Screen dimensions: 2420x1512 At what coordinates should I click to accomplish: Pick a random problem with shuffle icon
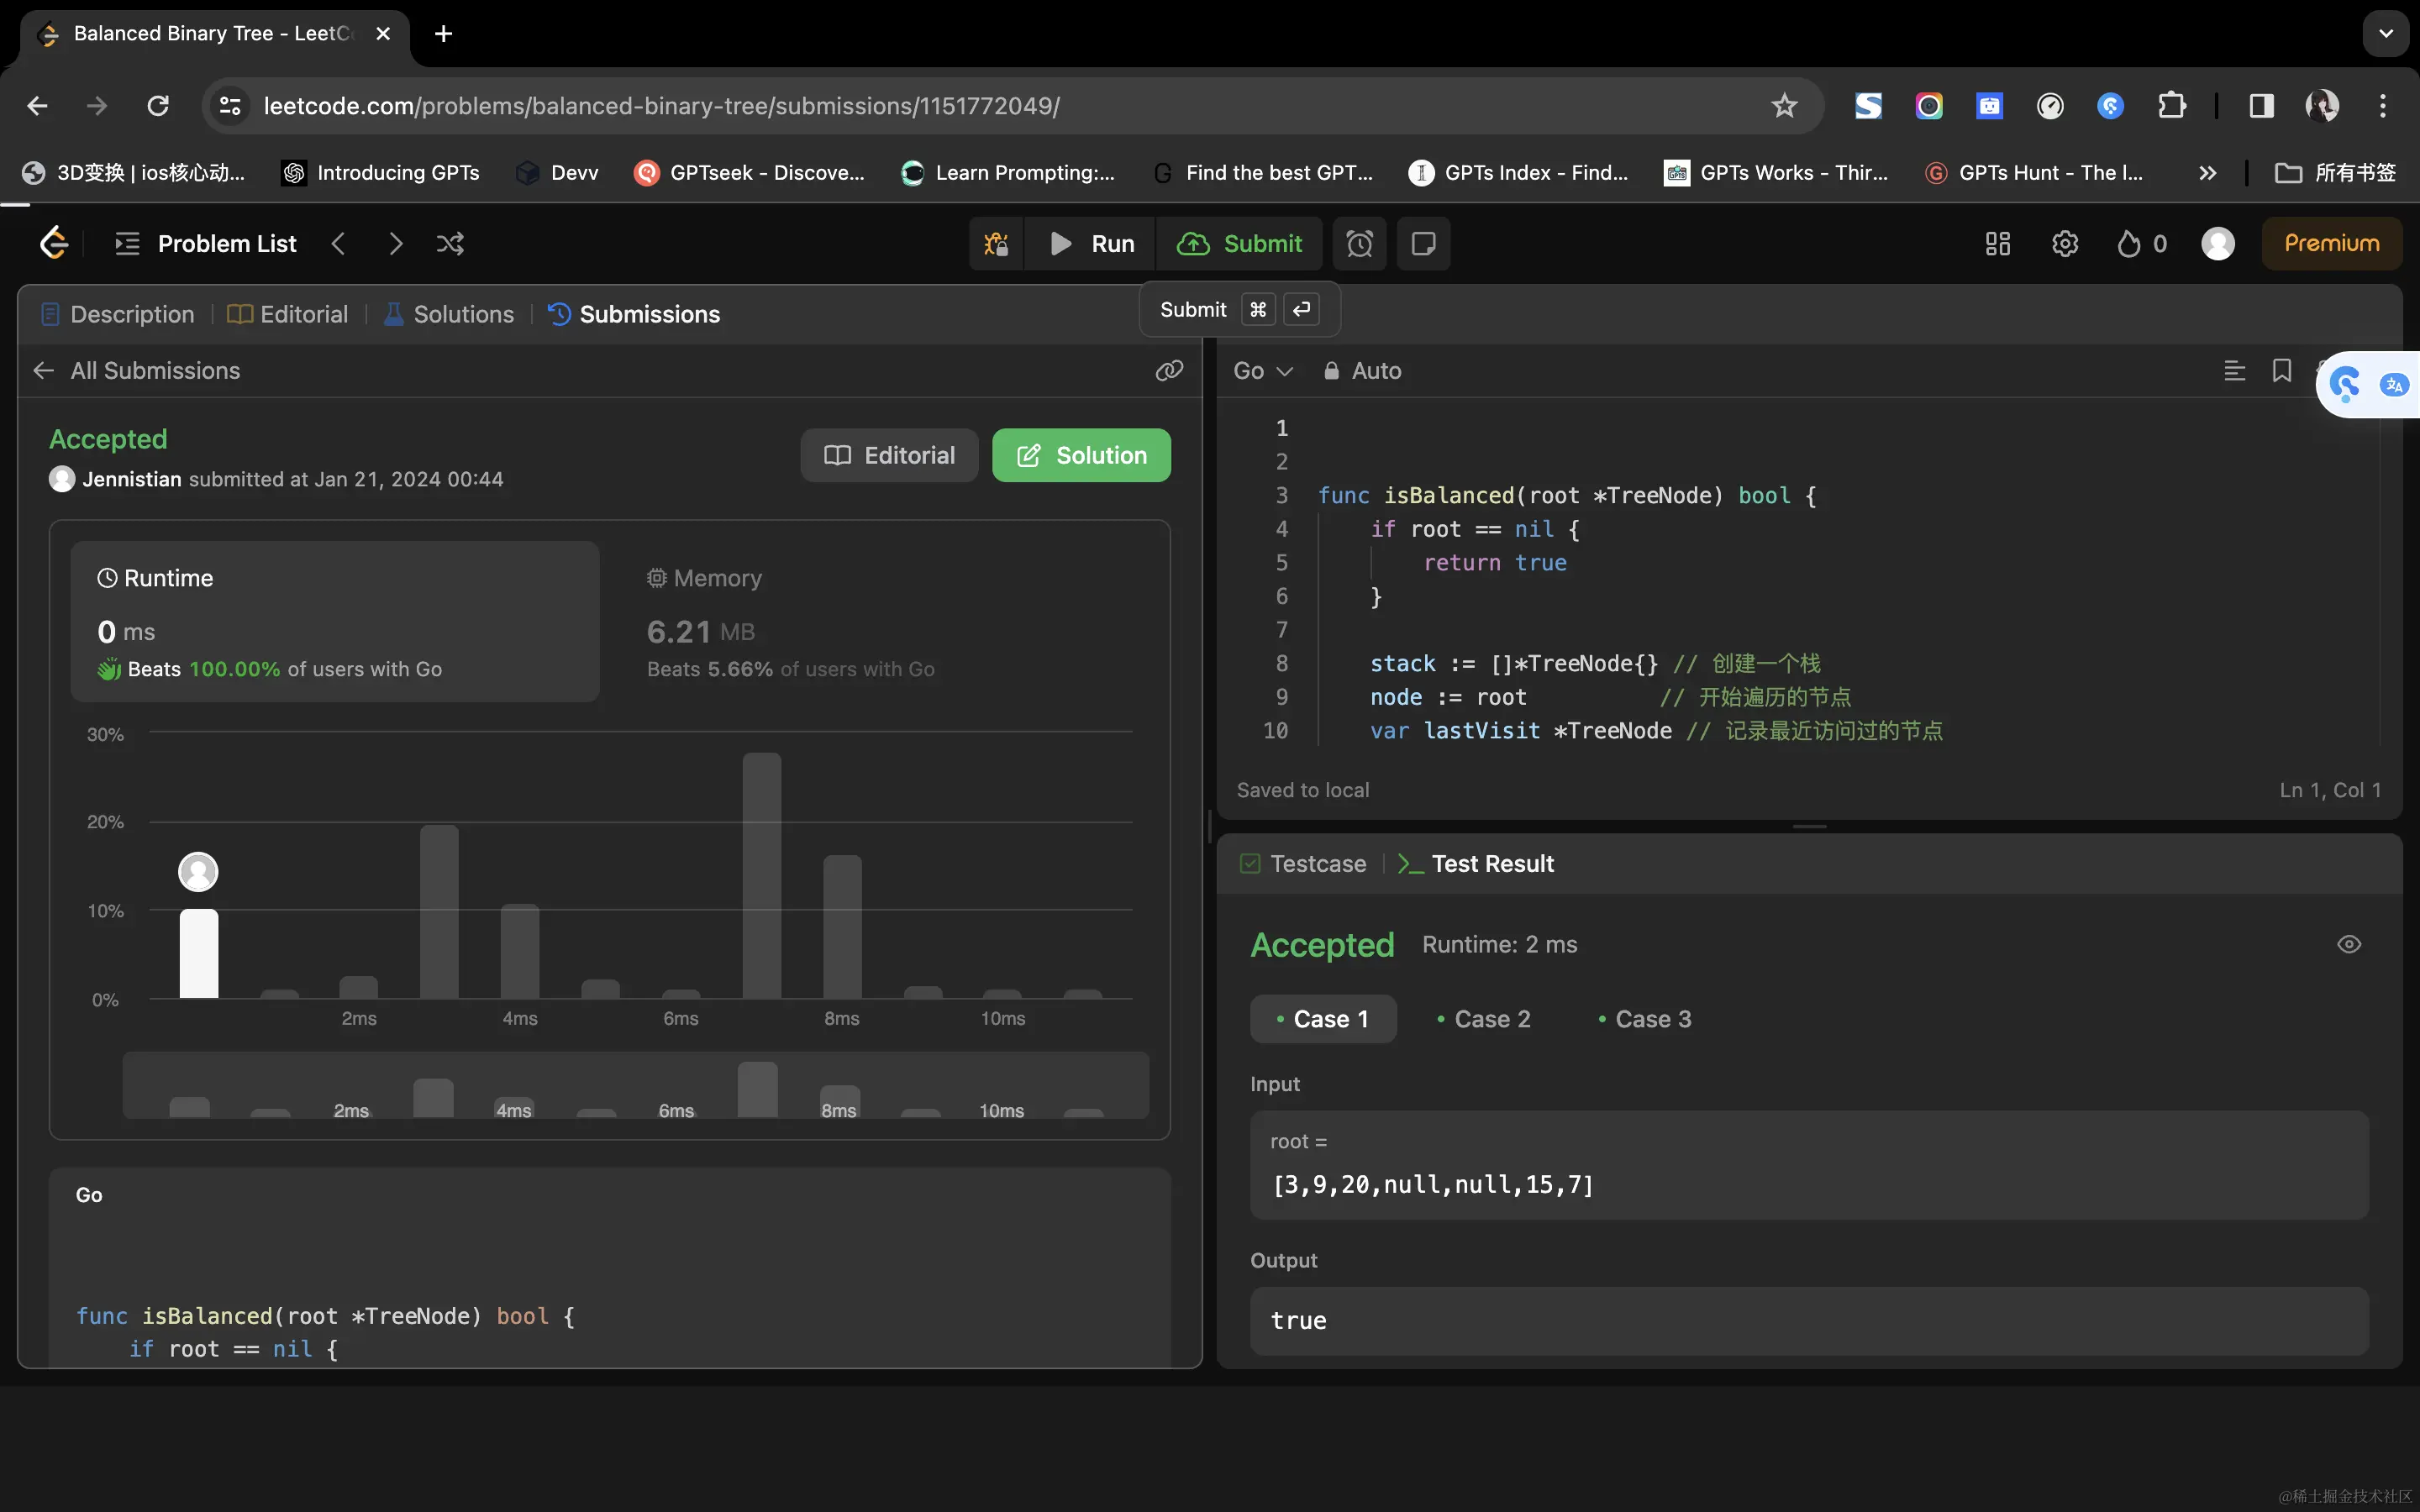coord(450,244)
